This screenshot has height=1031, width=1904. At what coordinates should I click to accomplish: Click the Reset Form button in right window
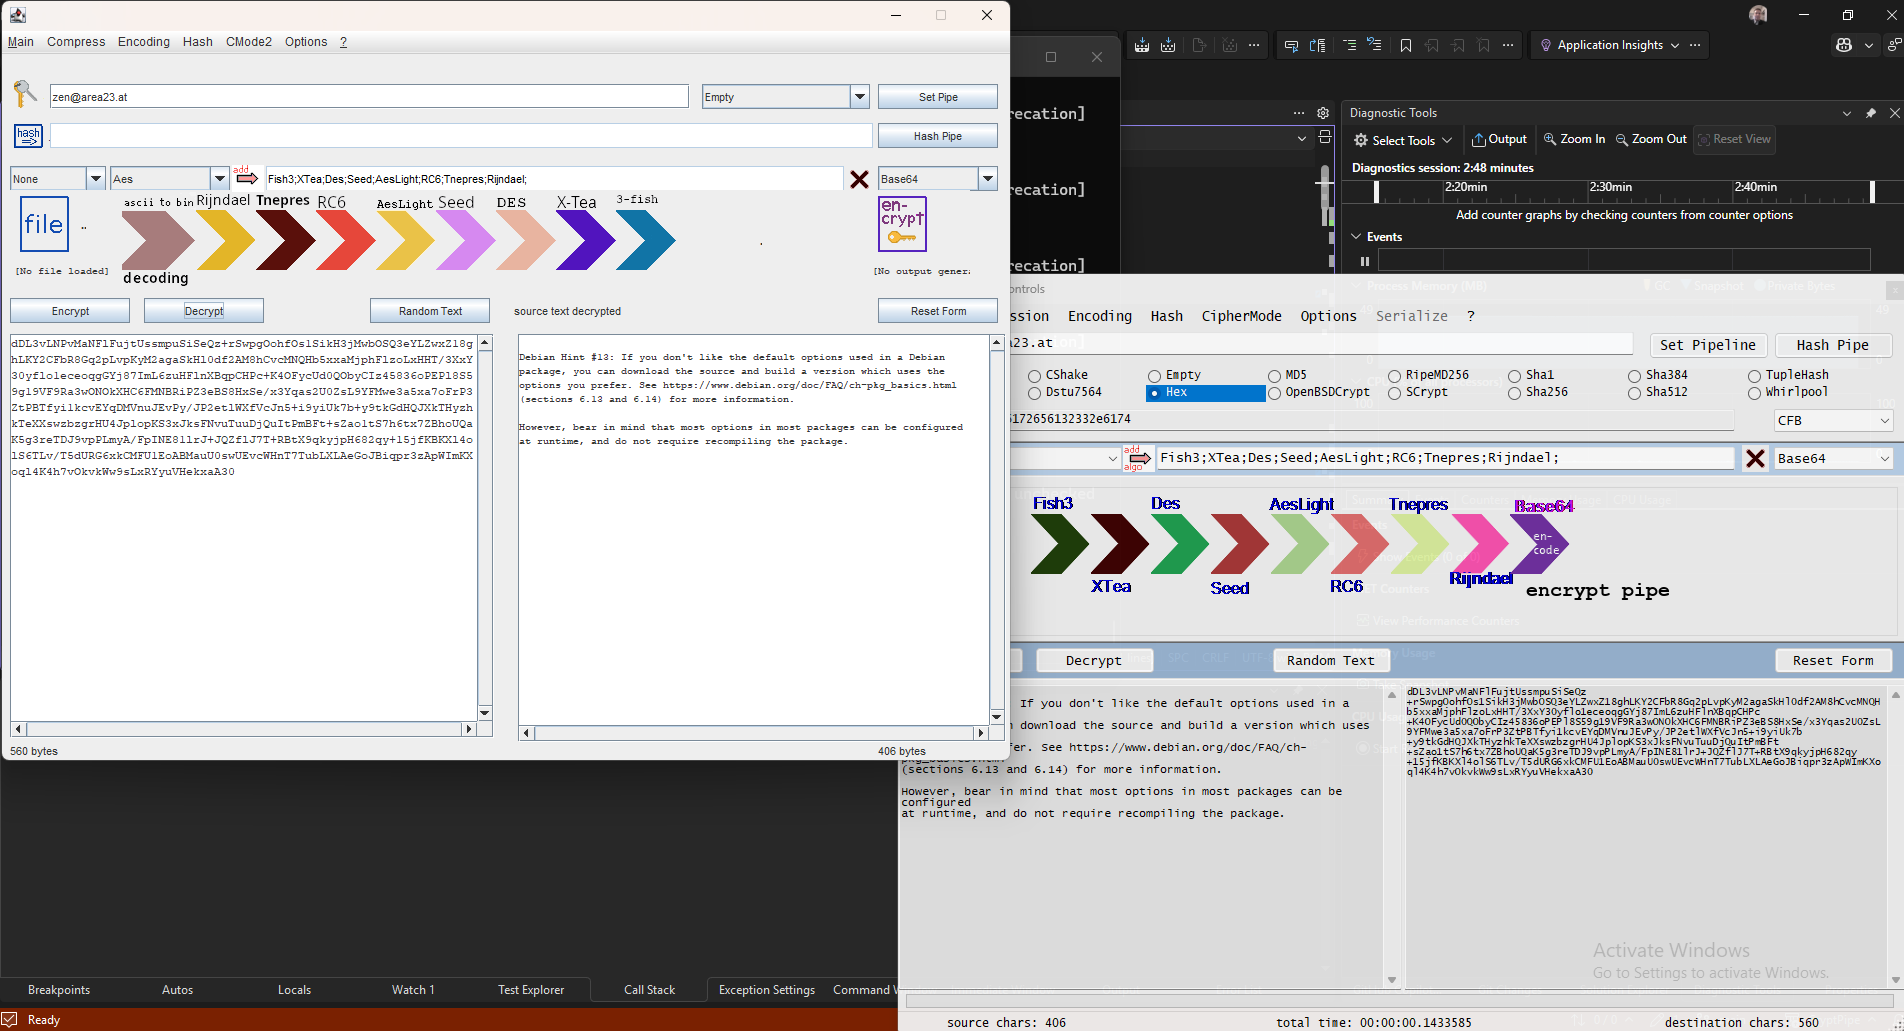(1833, 660)
